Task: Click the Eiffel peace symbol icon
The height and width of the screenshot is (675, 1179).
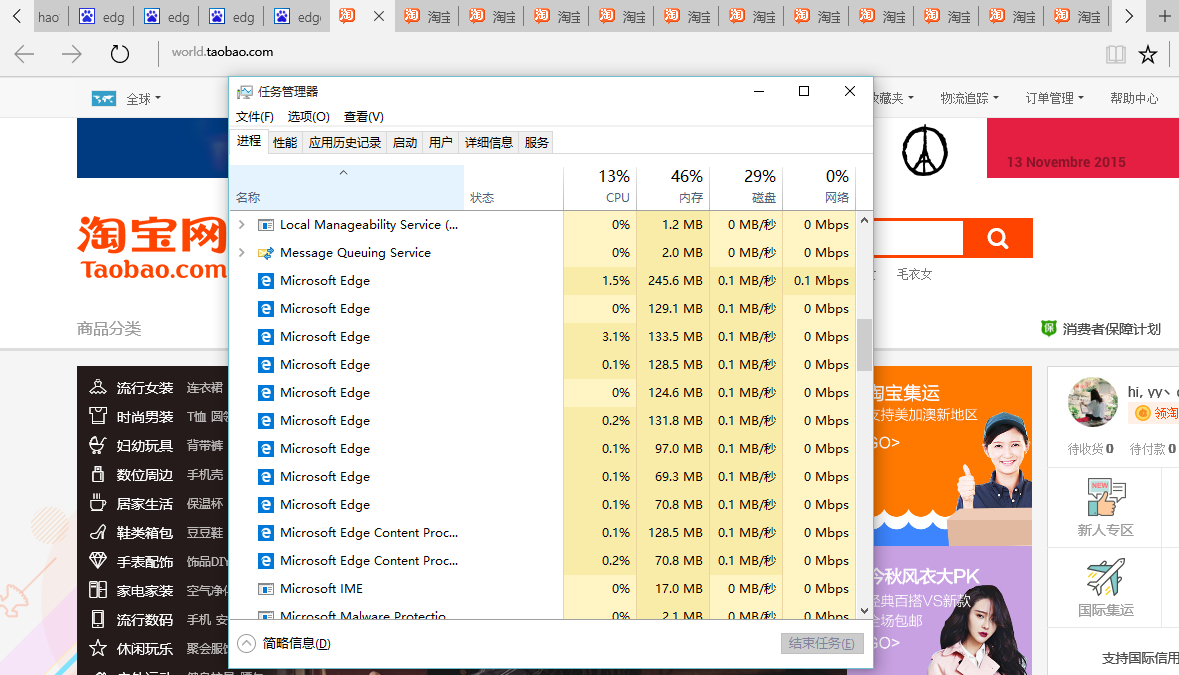Action: (925, 150)
